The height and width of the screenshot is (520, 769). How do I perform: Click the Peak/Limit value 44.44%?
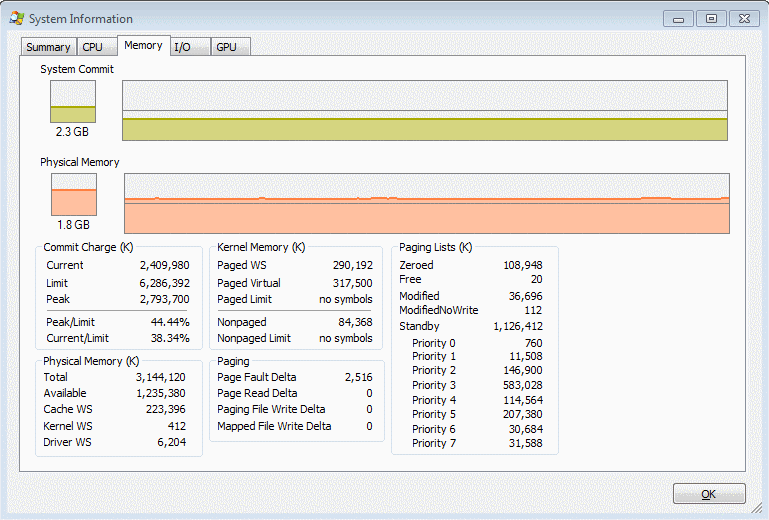170,322
